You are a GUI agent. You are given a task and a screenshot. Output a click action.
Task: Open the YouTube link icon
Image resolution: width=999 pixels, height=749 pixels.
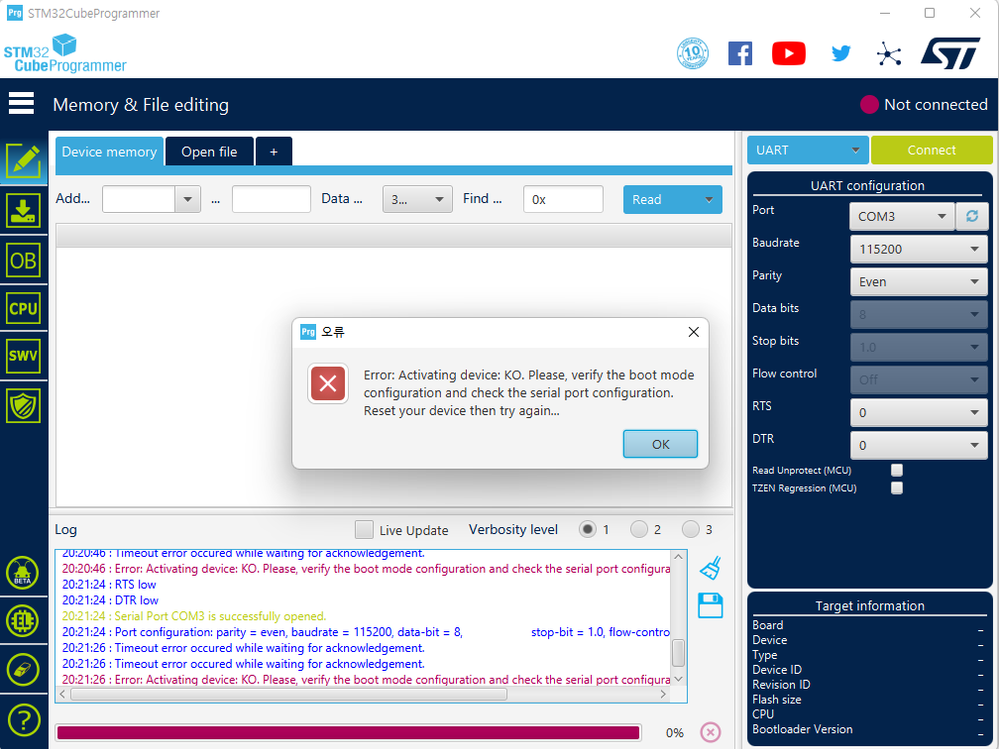(x=789, y=54)
